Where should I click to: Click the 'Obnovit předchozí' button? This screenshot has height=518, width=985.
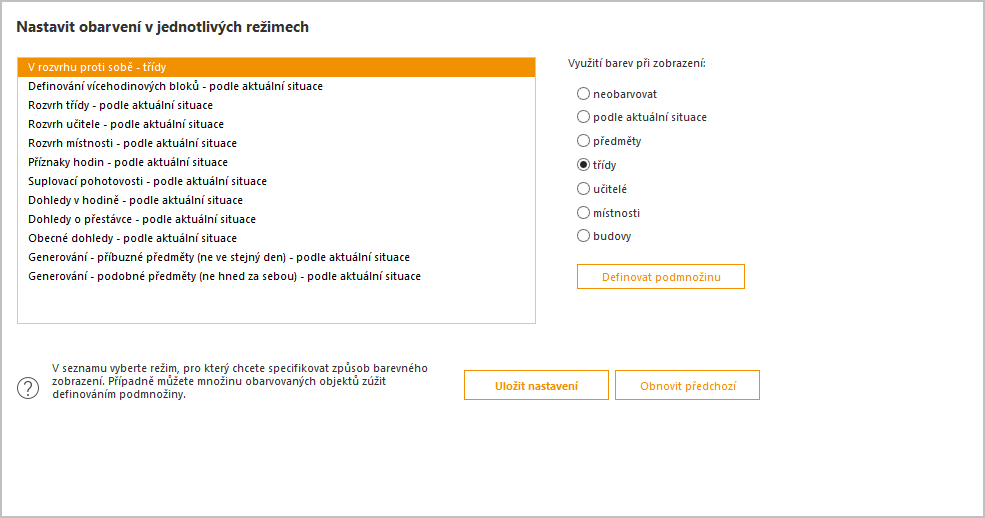[687, 386]
